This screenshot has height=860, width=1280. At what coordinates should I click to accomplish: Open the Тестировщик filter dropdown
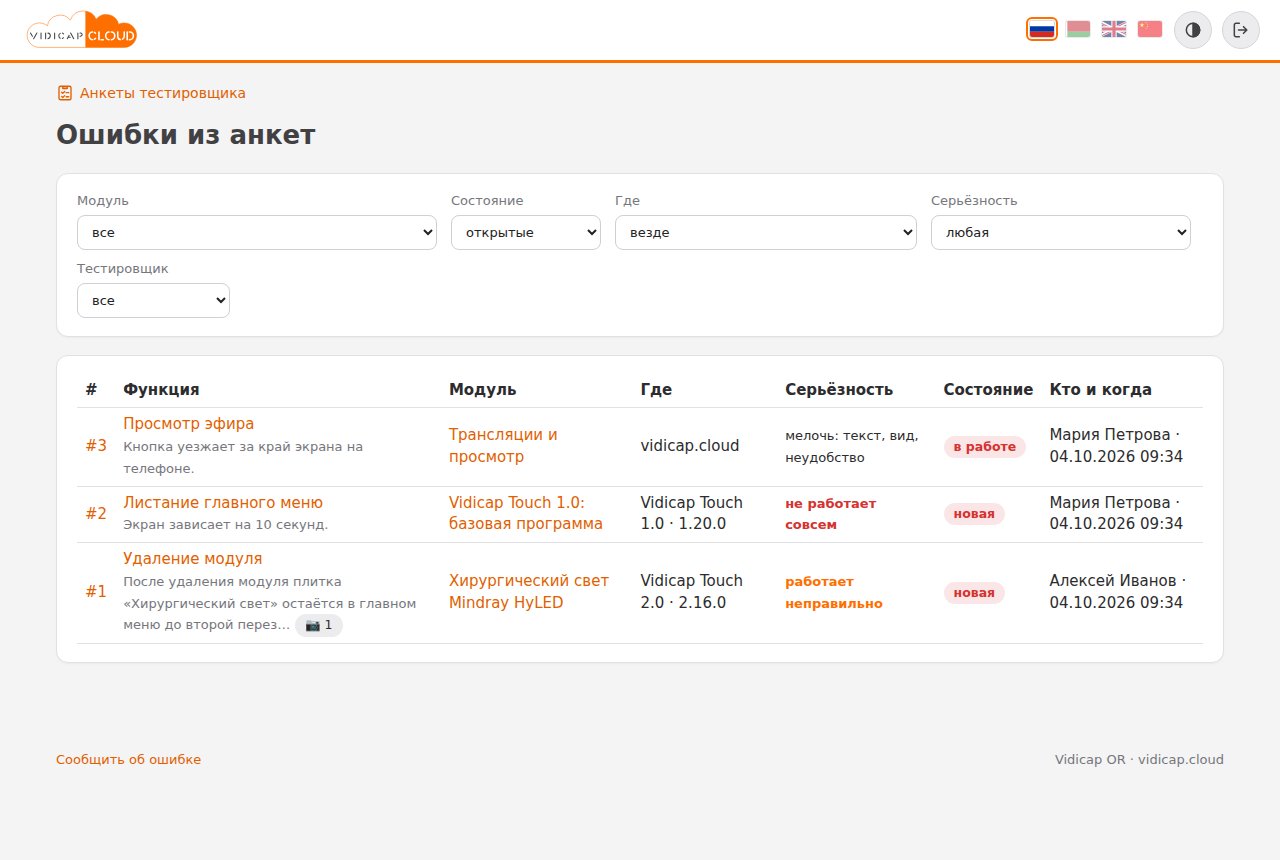click(153, 300)
